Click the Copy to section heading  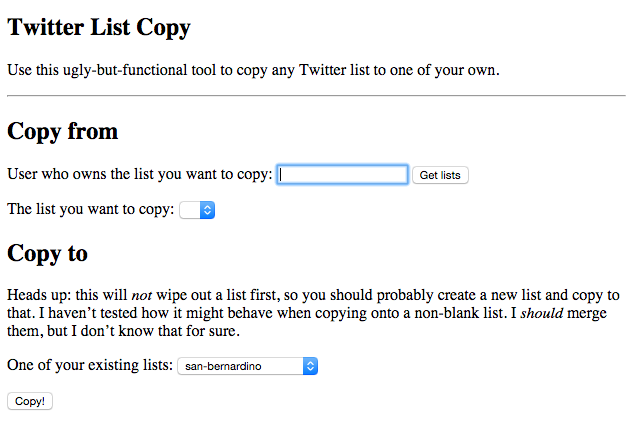pyautogui.click(x=47, y=253)
